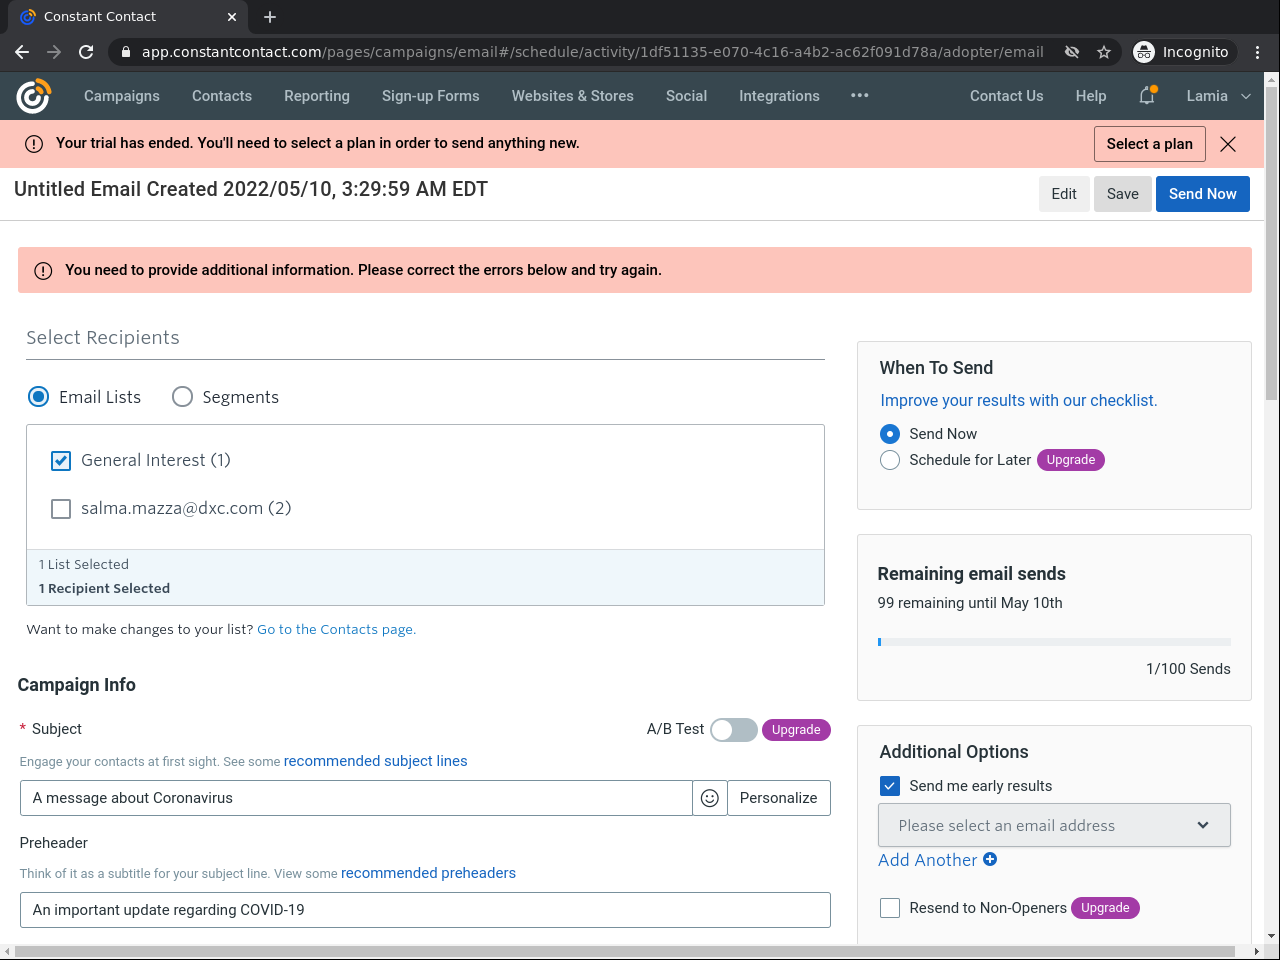
Task: Go to the Contacts menu
Action: (x=222, y=96)
